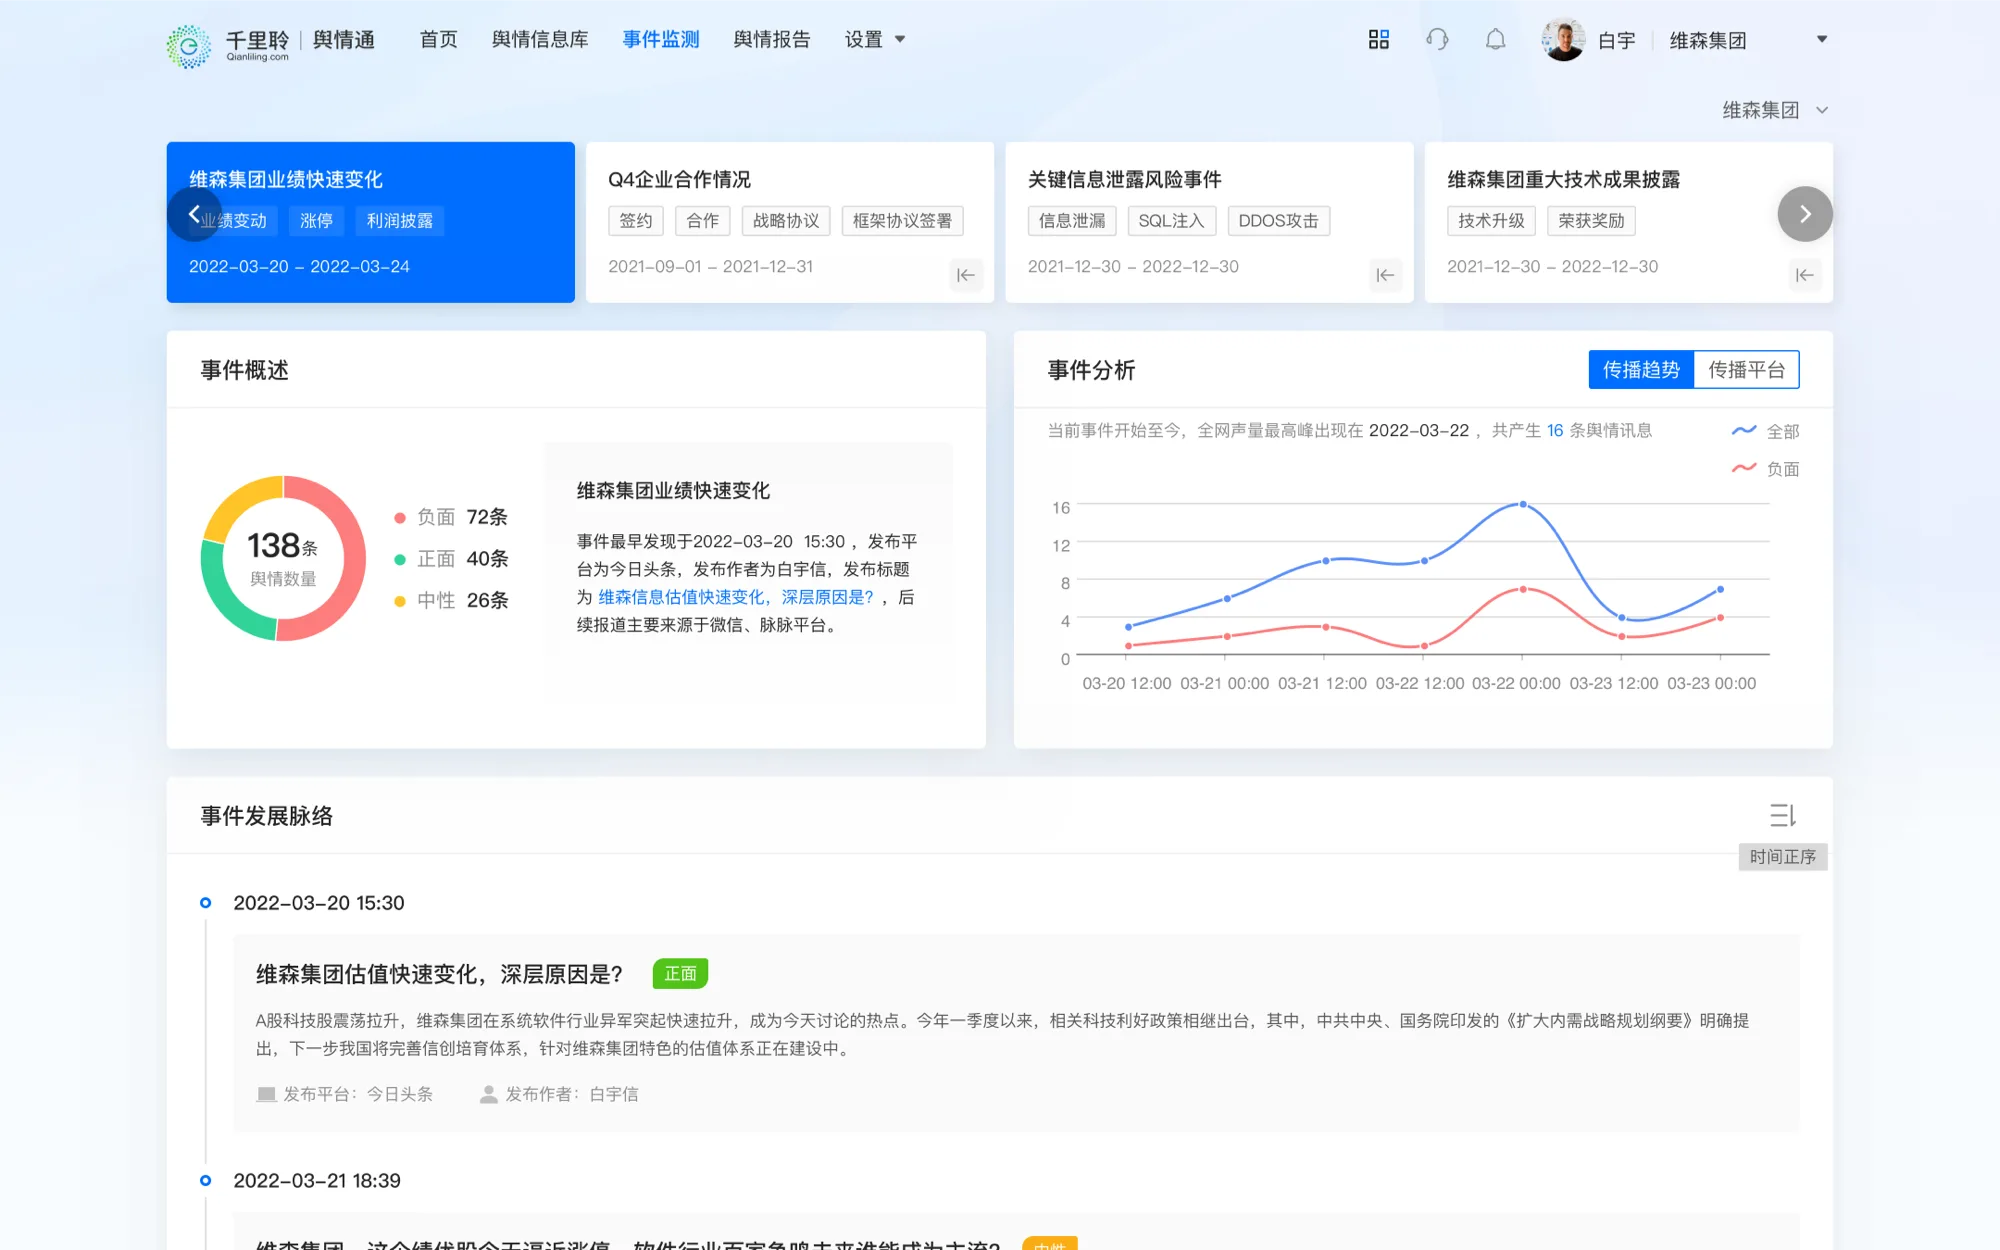Open article 维森集团估值快速变化，深层原因是？
Viewport: 2000px width, 1250px height.
click(x=439, y=974)
